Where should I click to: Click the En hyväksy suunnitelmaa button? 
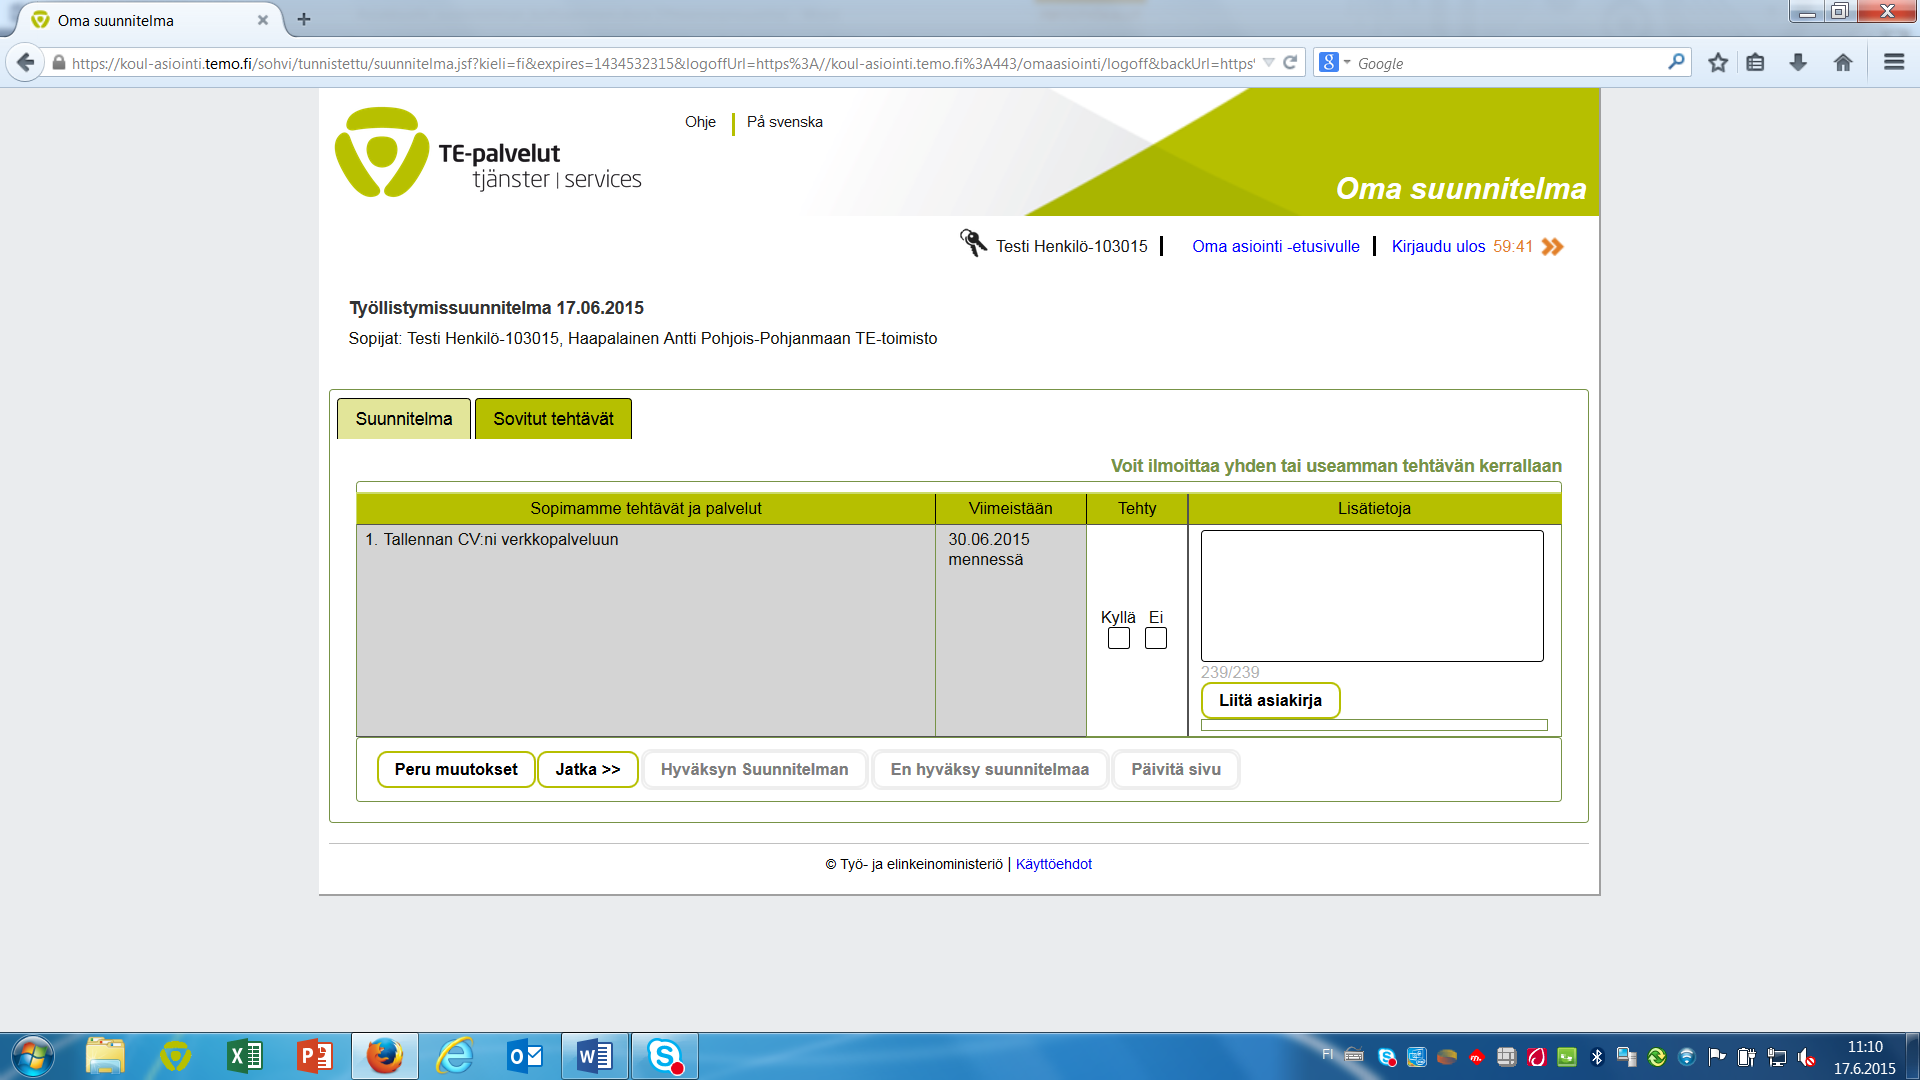990,769
